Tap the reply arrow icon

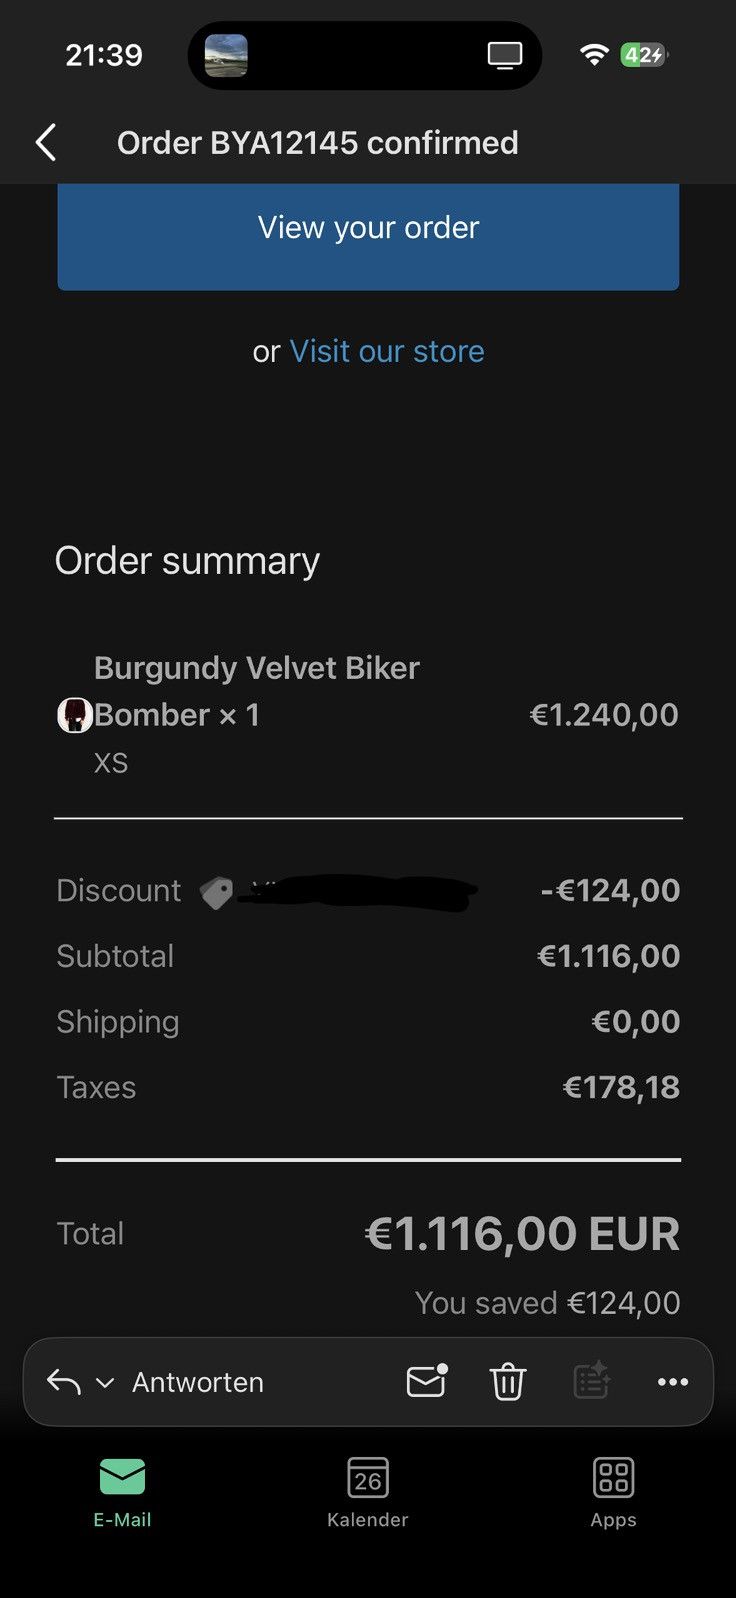[x=64, y=1382]
